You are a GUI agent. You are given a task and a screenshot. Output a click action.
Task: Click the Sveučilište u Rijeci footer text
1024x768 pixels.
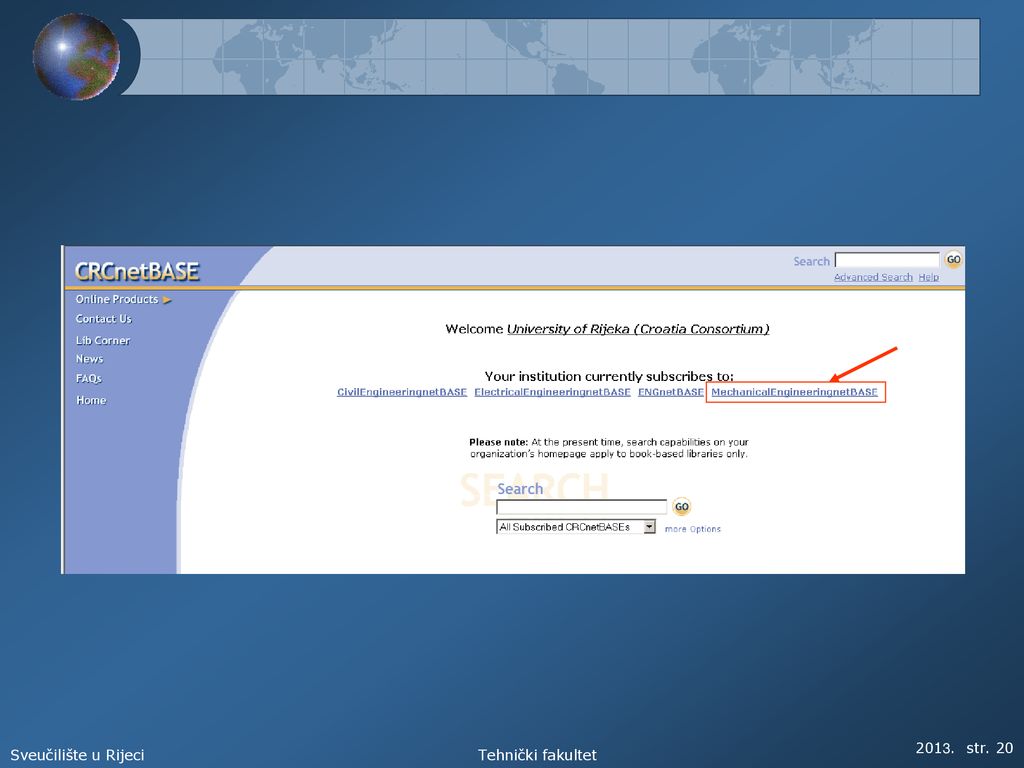(x=77, y=755)
